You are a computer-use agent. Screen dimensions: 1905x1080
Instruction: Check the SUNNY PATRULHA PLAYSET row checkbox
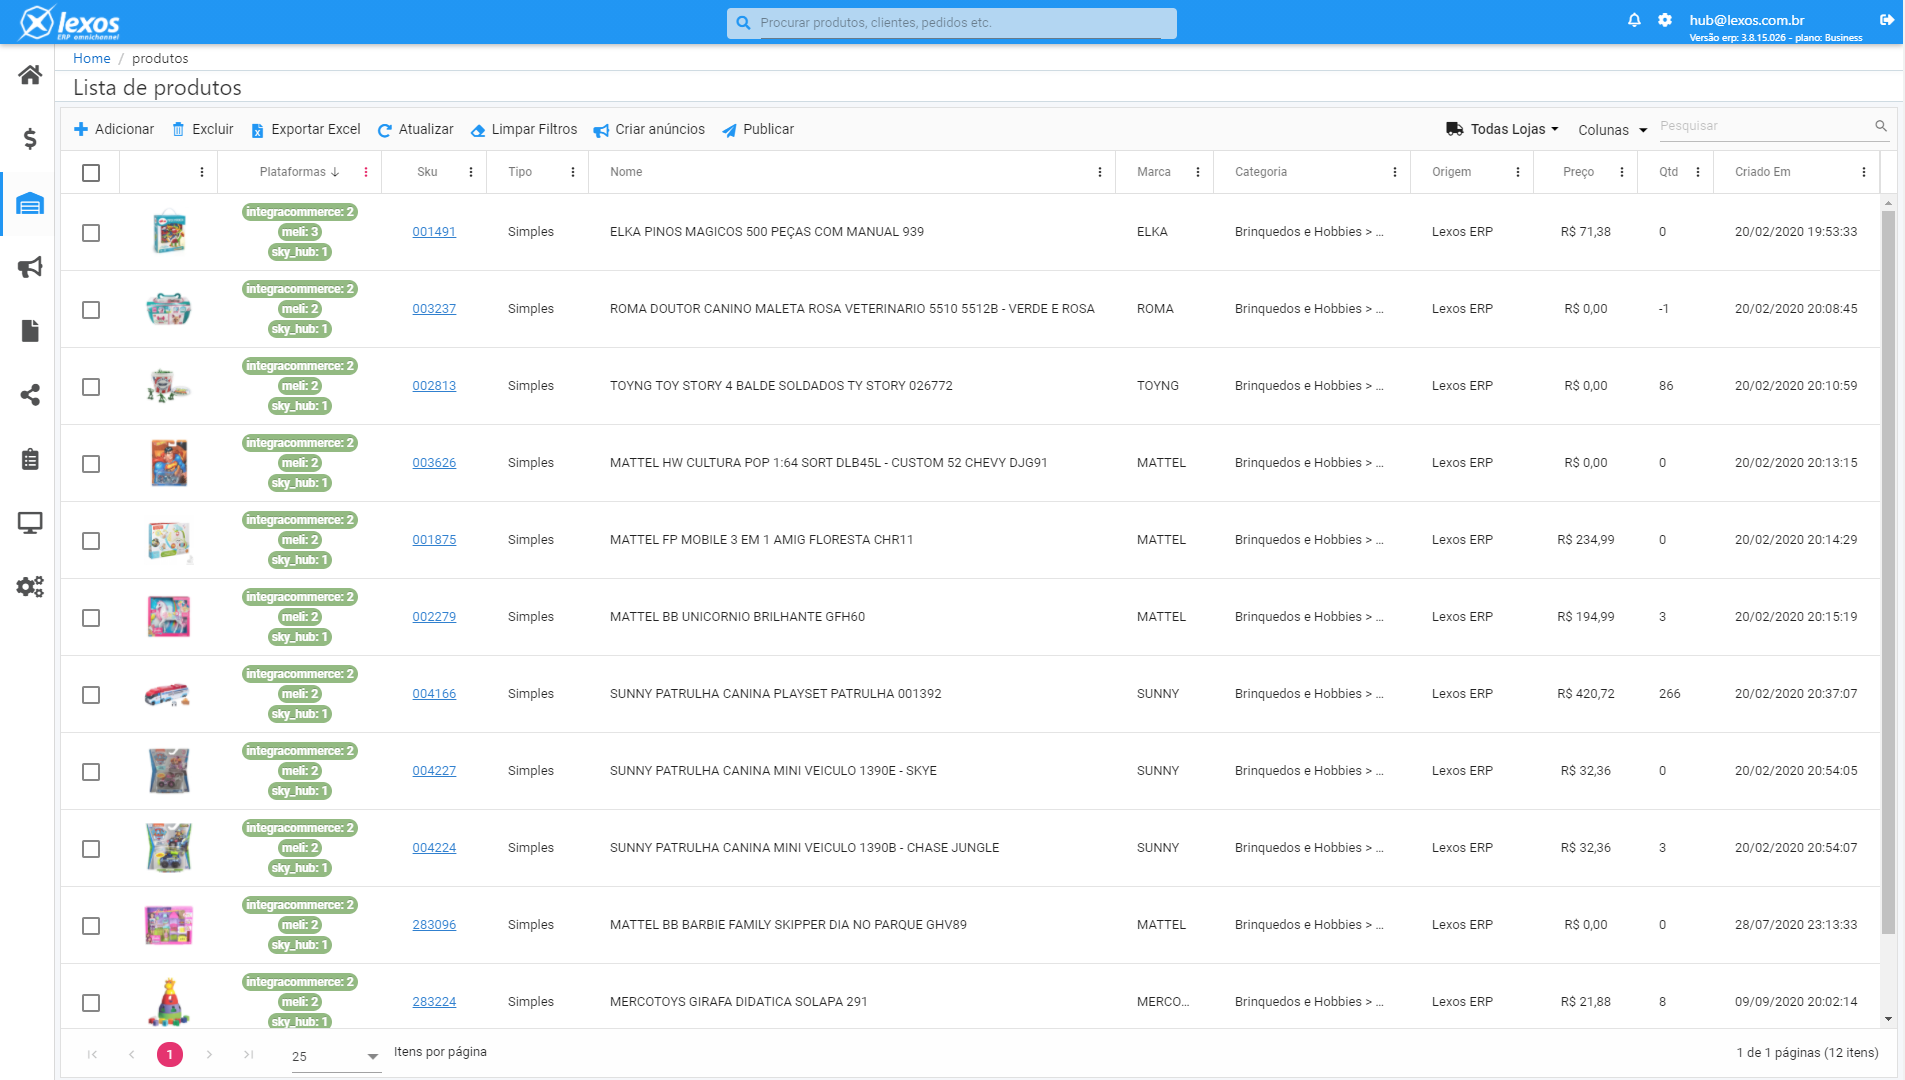(x=91, y=695)
